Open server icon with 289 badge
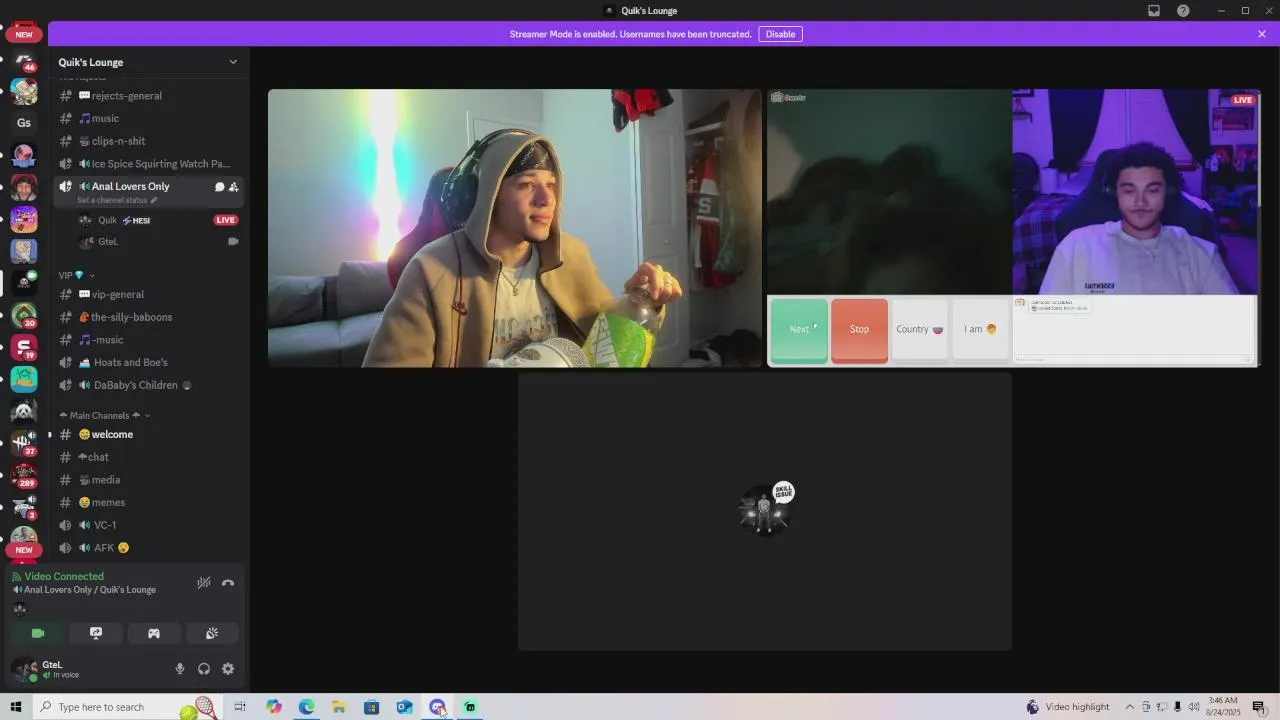Screen dimensions: 1280x720 point(24,473)
